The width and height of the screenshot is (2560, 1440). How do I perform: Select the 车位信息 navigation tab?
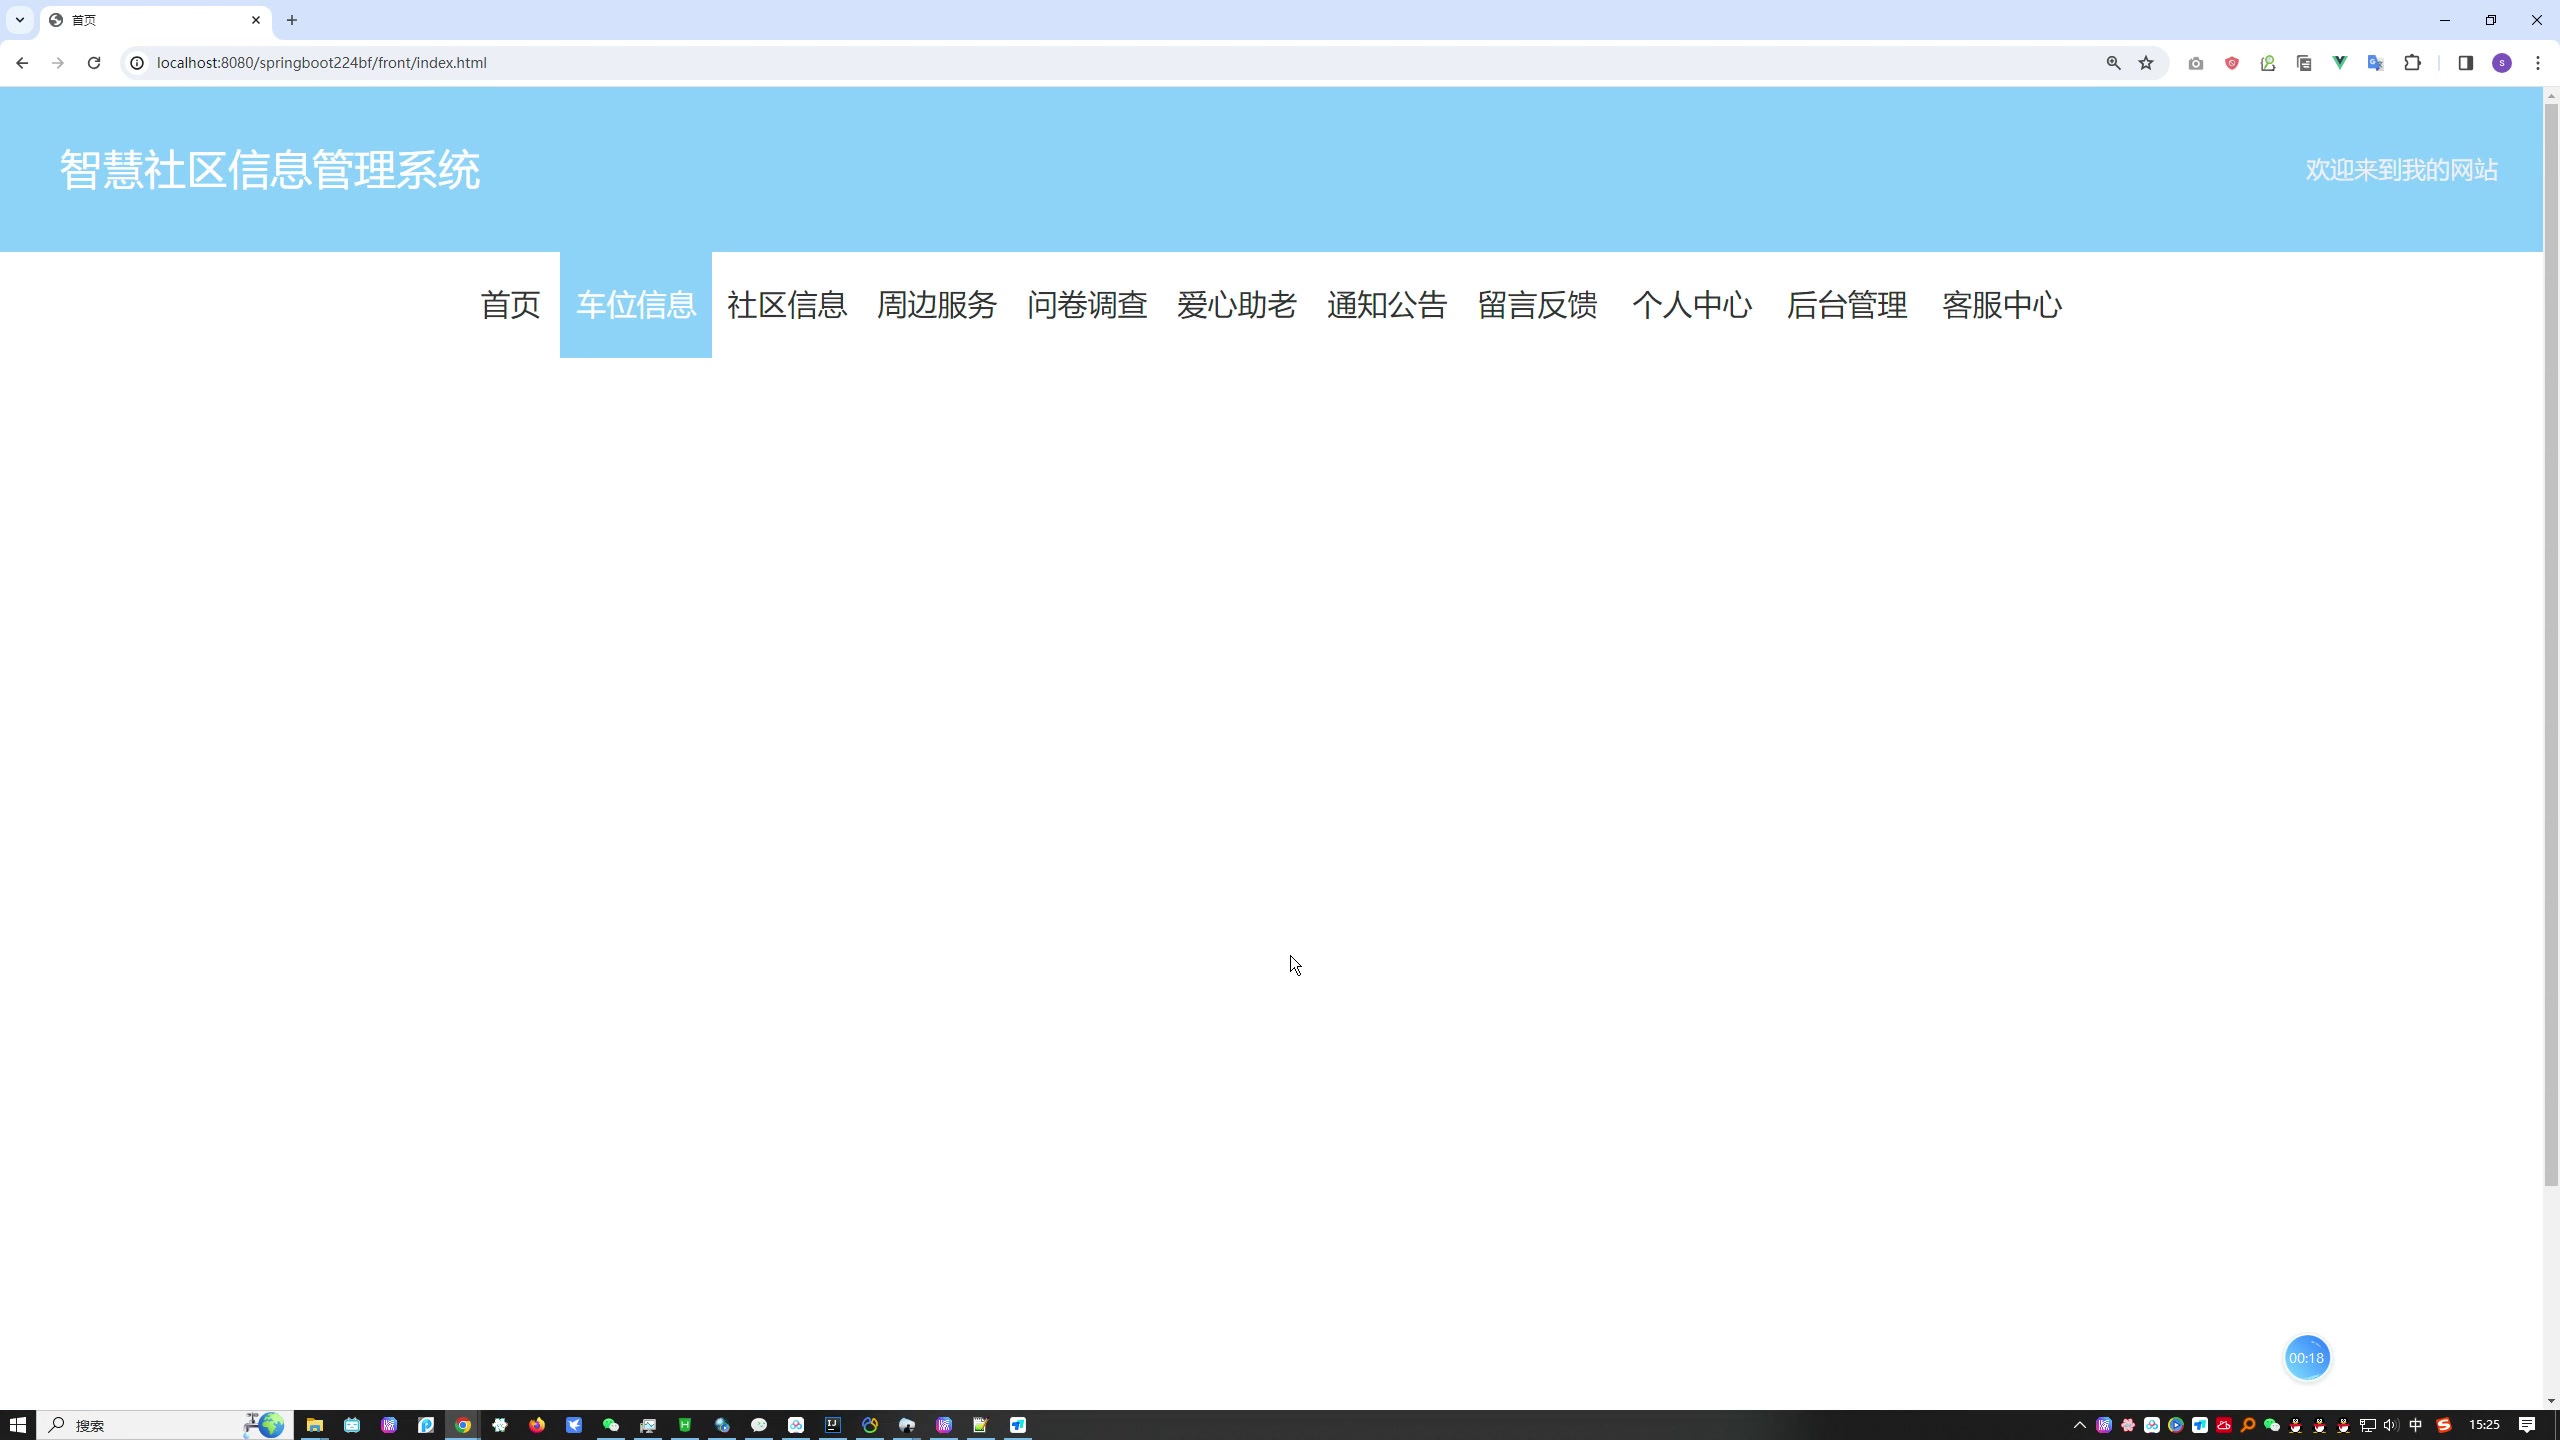[636, 305]
